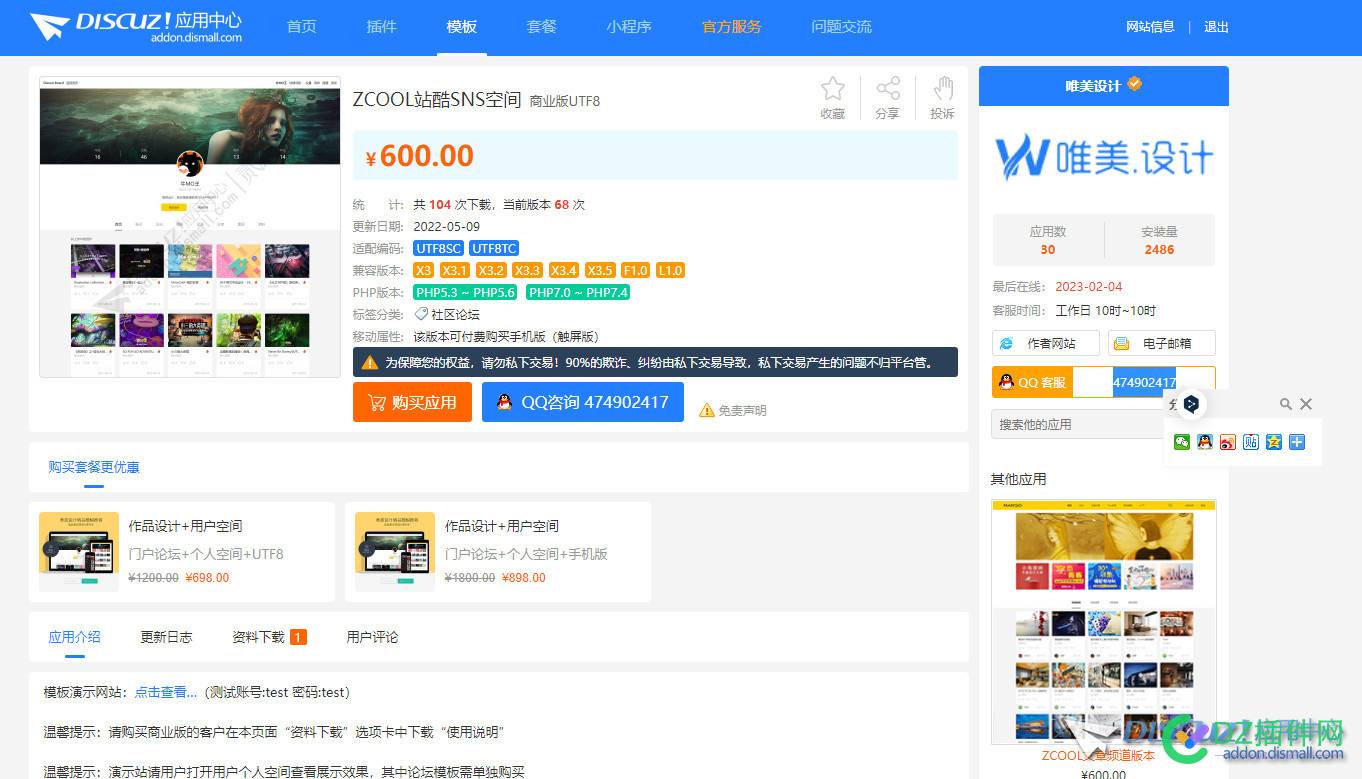
Task: Focus the 搜索他的应用 search field
Action: (1078, 424)
